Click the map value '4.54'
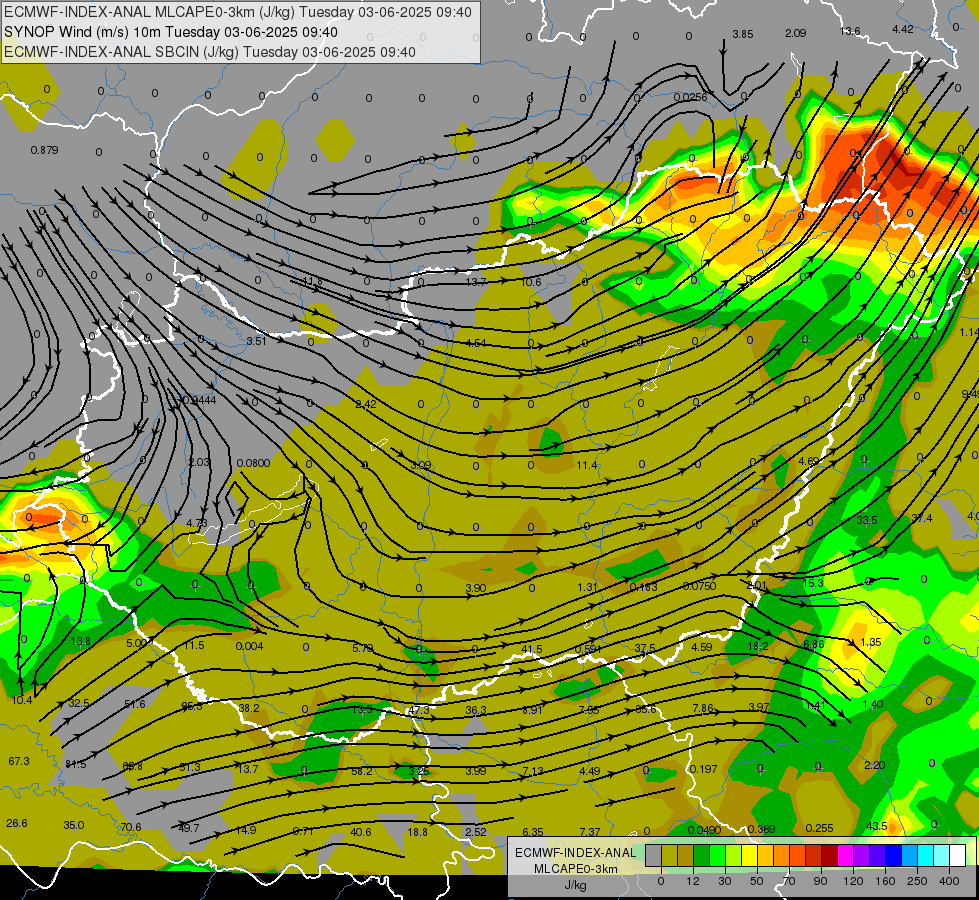Image resolution: width=979 pixels, height=900 pixels. 476,343
